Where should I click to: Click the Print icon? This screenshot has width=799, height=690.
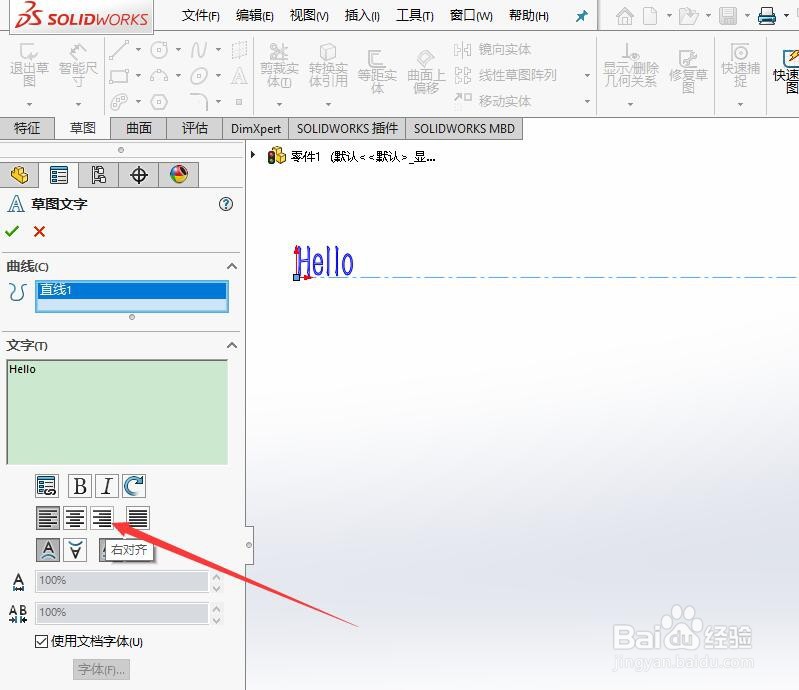click(766, 16)
